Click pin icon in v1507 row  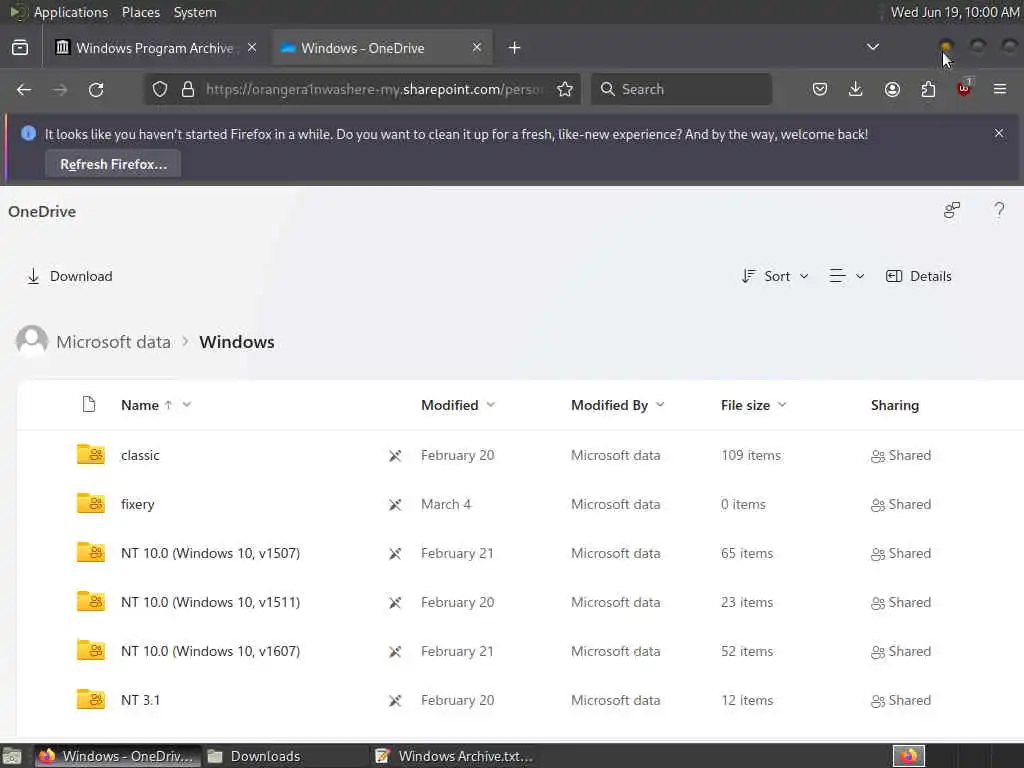pyautogui.click(x=395, y=554)
